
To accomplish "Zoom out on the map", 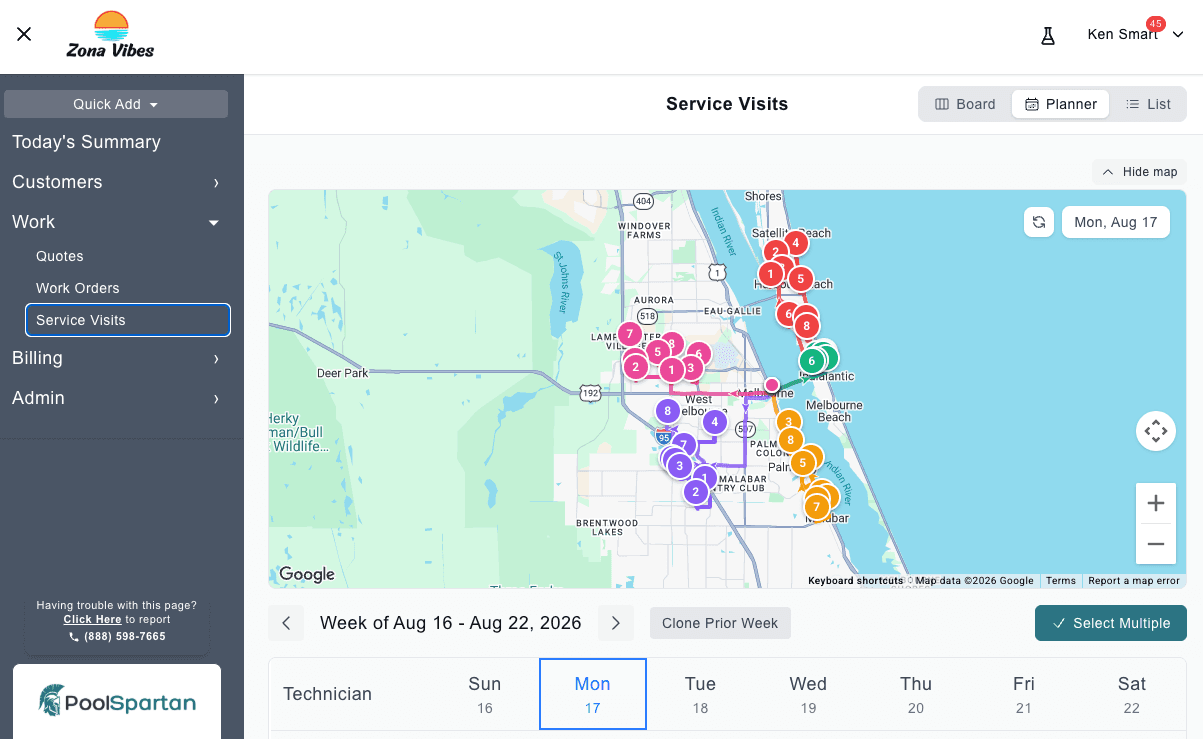I will pos(1156,544).
